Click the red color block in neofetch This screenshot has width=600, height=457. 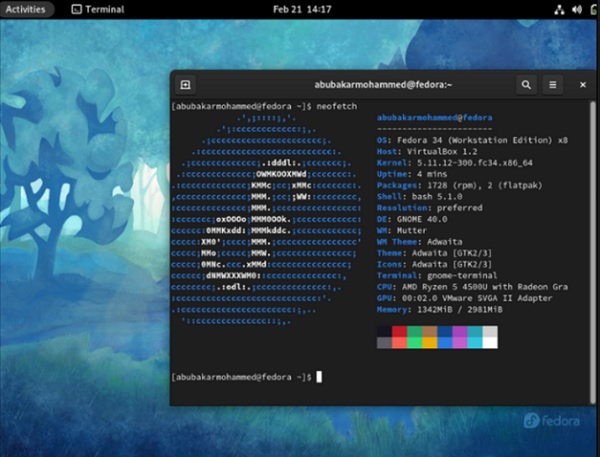click(401, 329)
